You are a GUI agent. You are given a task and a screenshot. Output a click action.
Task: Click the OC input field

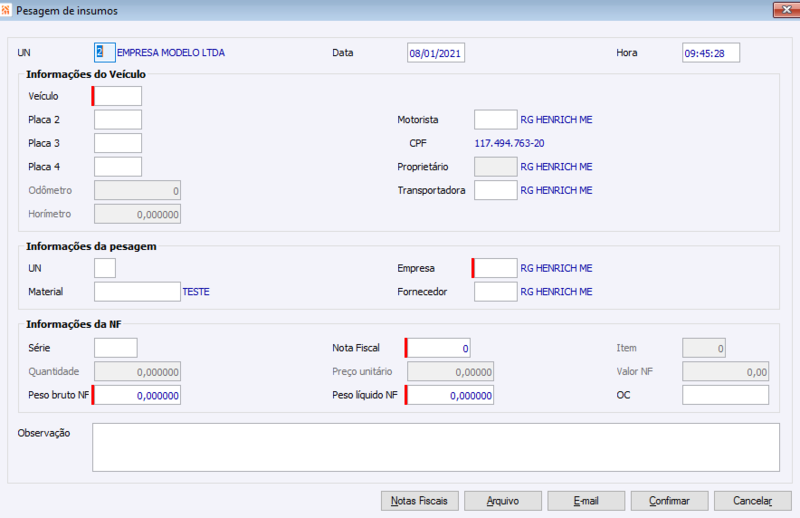pos(726,396)
